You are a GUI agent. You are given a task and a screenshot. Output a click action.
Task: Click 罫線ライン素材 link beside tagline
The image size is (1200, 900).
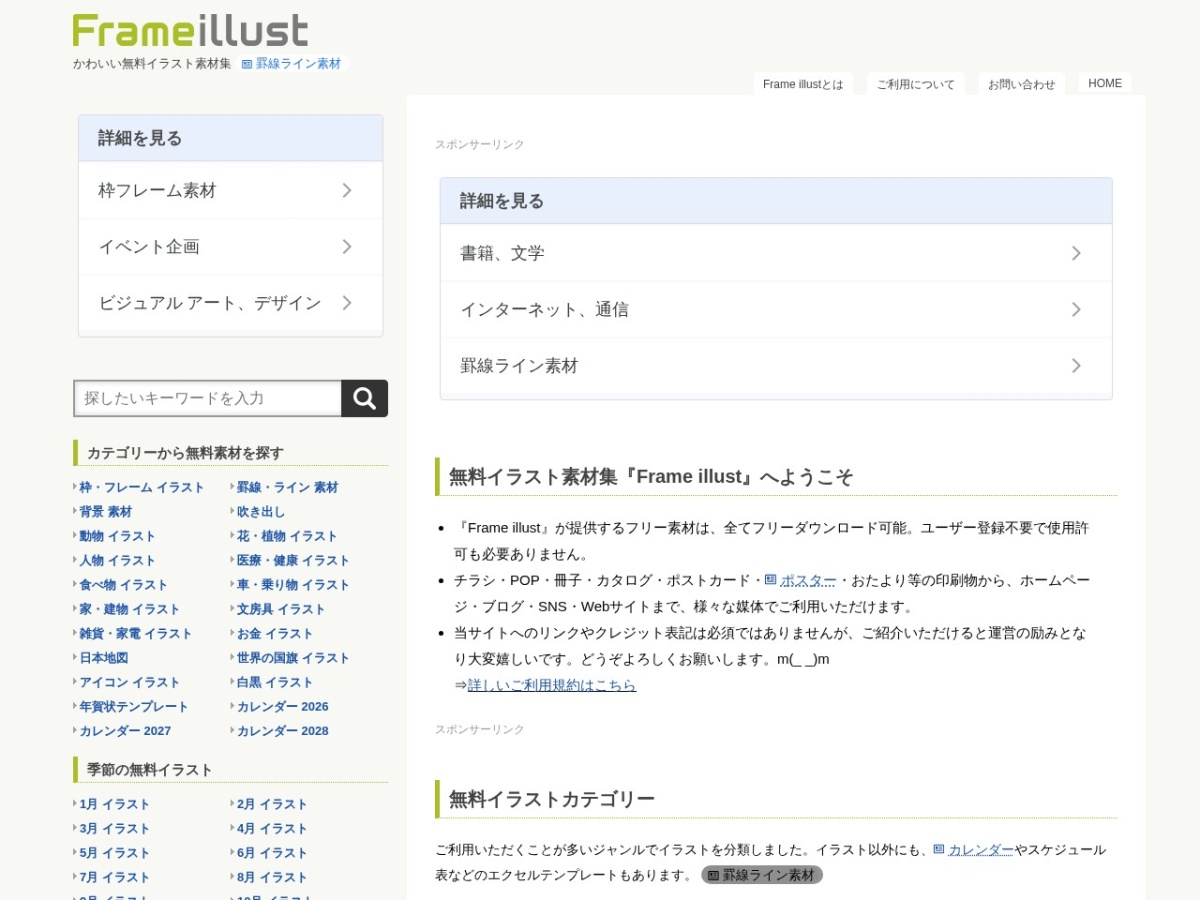coord(292,63)
